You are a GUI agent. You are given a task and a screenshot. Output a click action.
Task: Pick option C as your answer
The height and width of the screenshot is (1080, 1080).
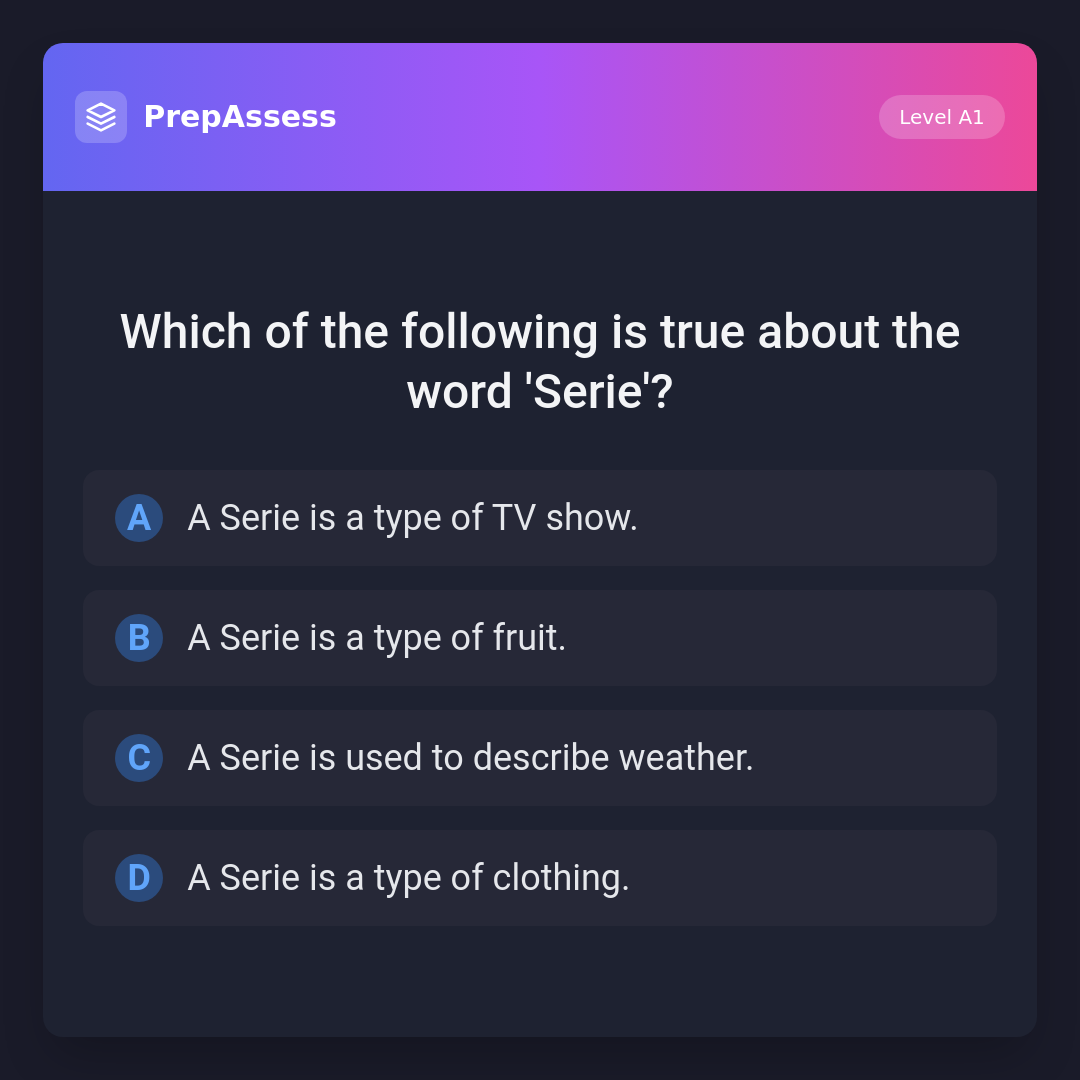point(540,758)
